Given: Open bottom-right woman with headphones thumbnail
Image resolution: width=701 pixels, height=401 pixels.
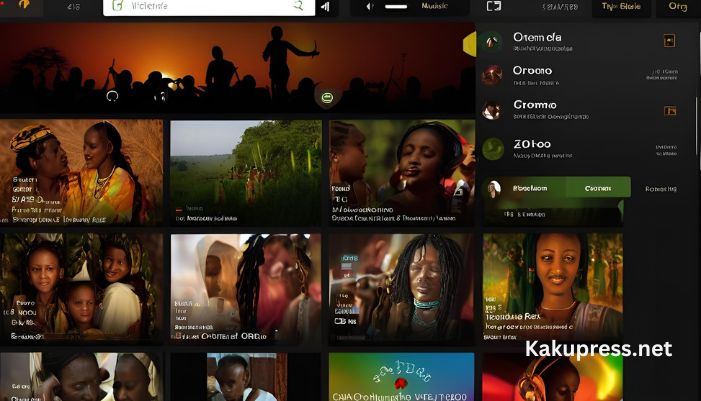Looking at the screenshot, I should [x=553, y=377].
